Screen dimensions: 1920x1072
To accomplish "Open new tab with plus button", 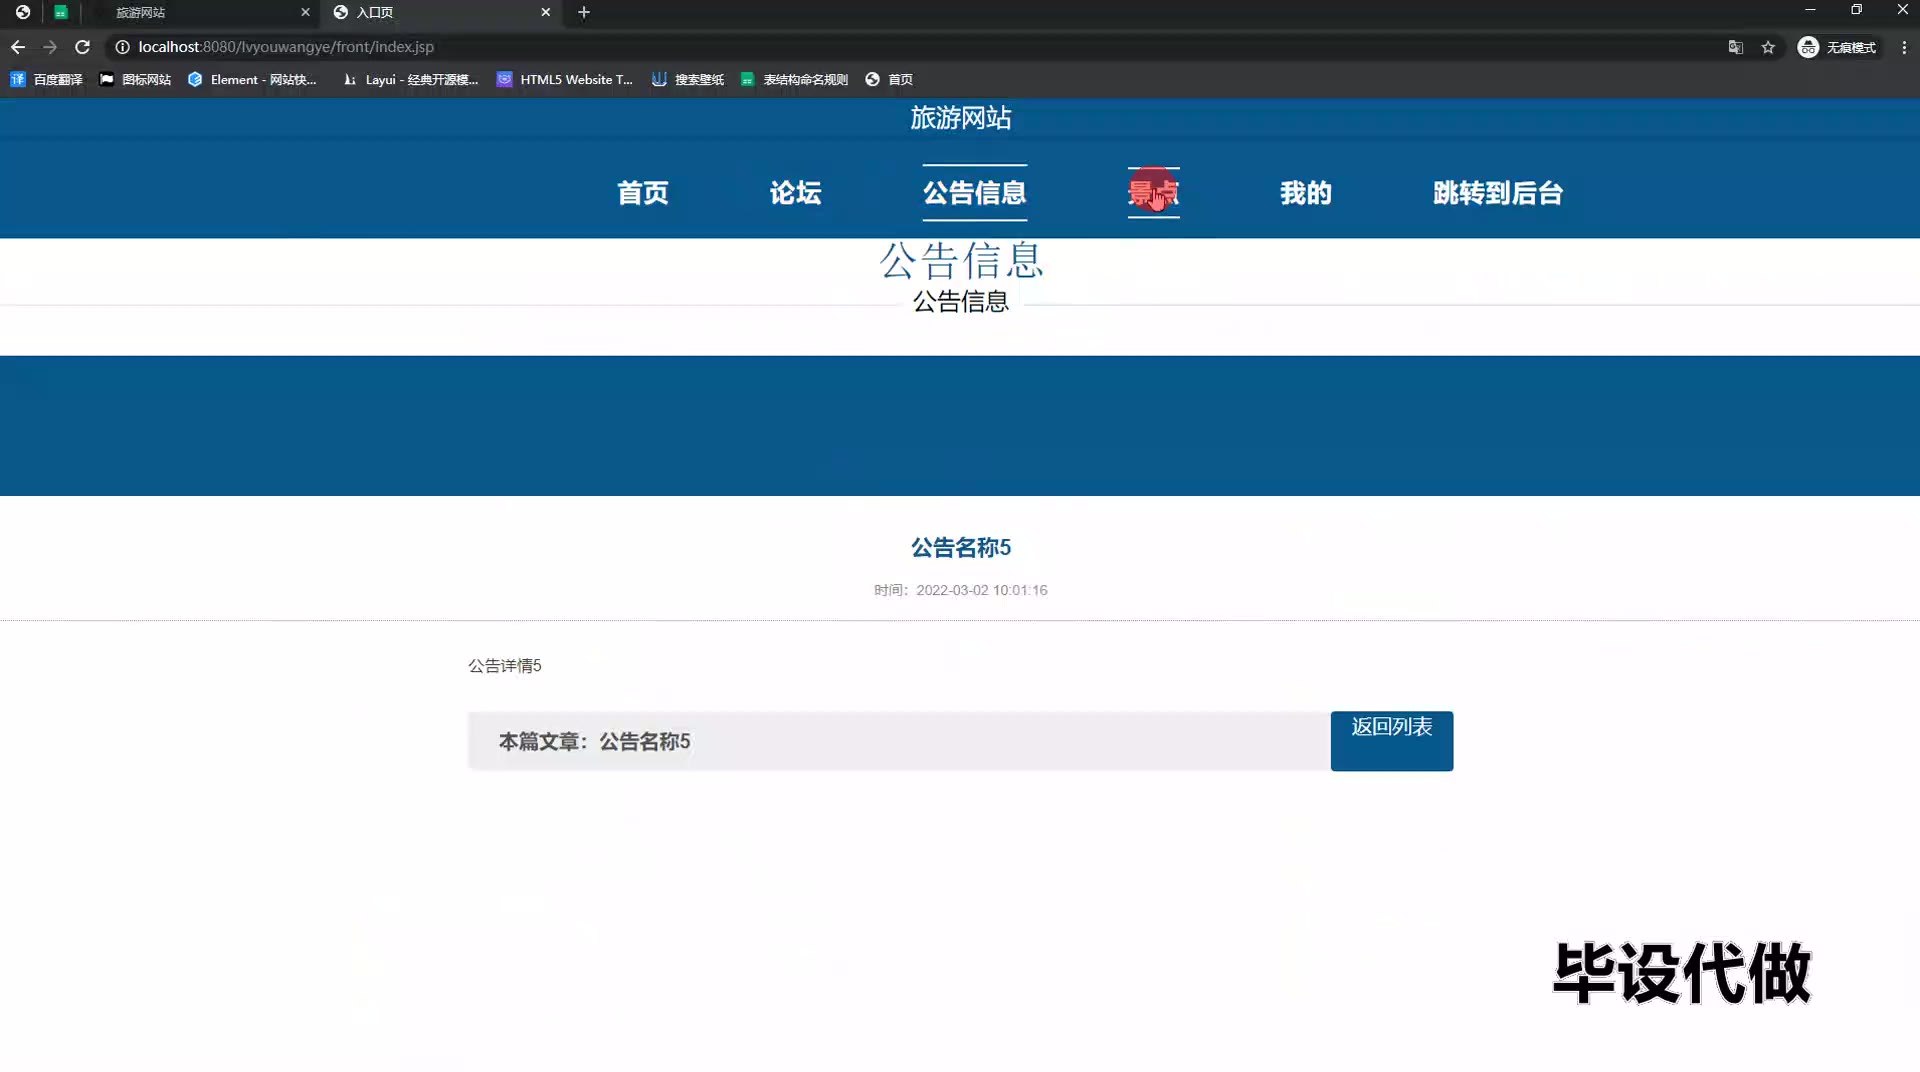I will coord(584,12).
